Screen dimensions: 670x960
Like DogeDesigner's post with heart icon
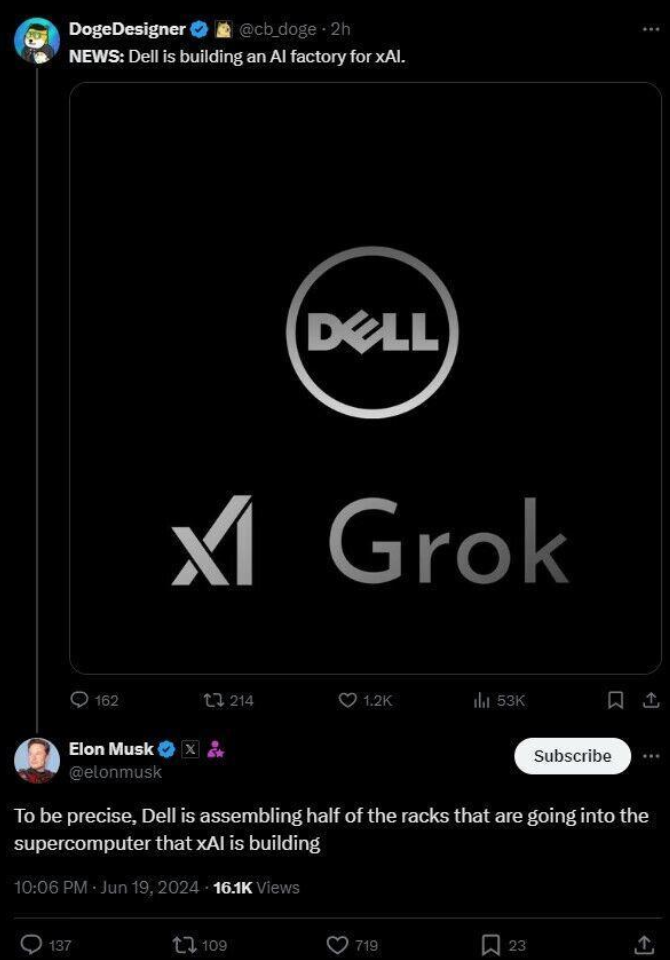pyautogui.click(x=346, y=700)
